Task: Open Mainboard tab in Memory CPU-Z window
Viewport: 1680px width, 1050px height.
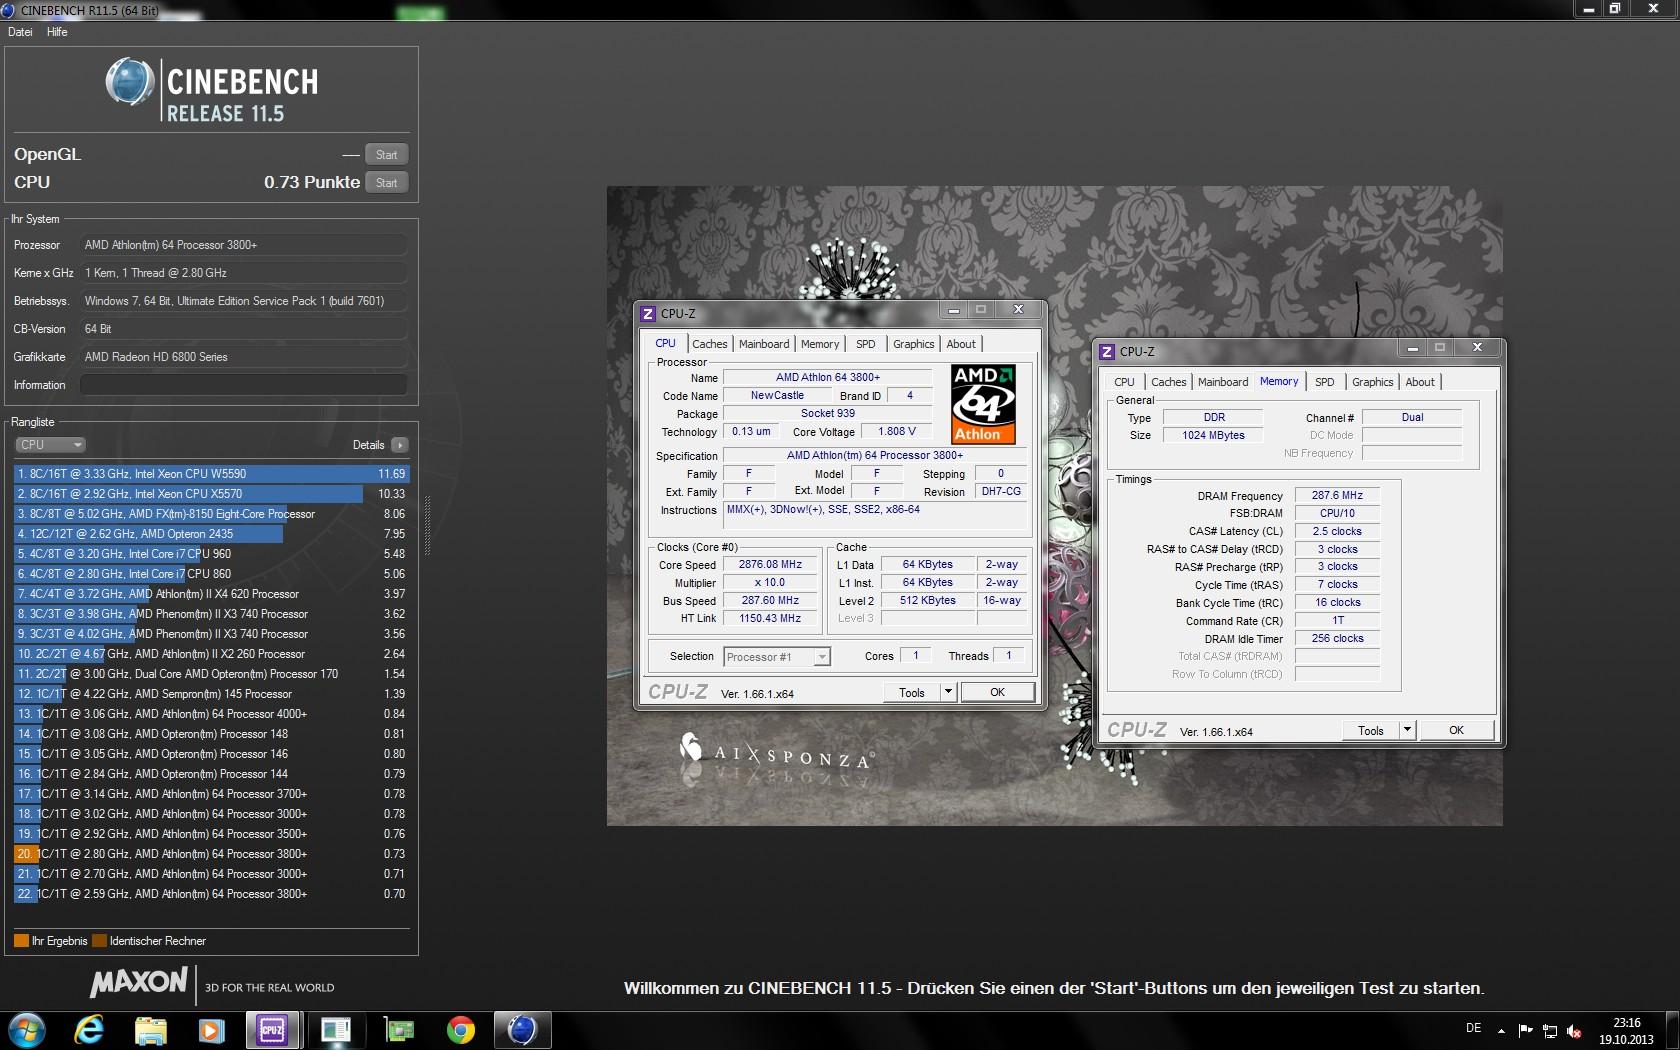Action: click(x=1223, y=382)
